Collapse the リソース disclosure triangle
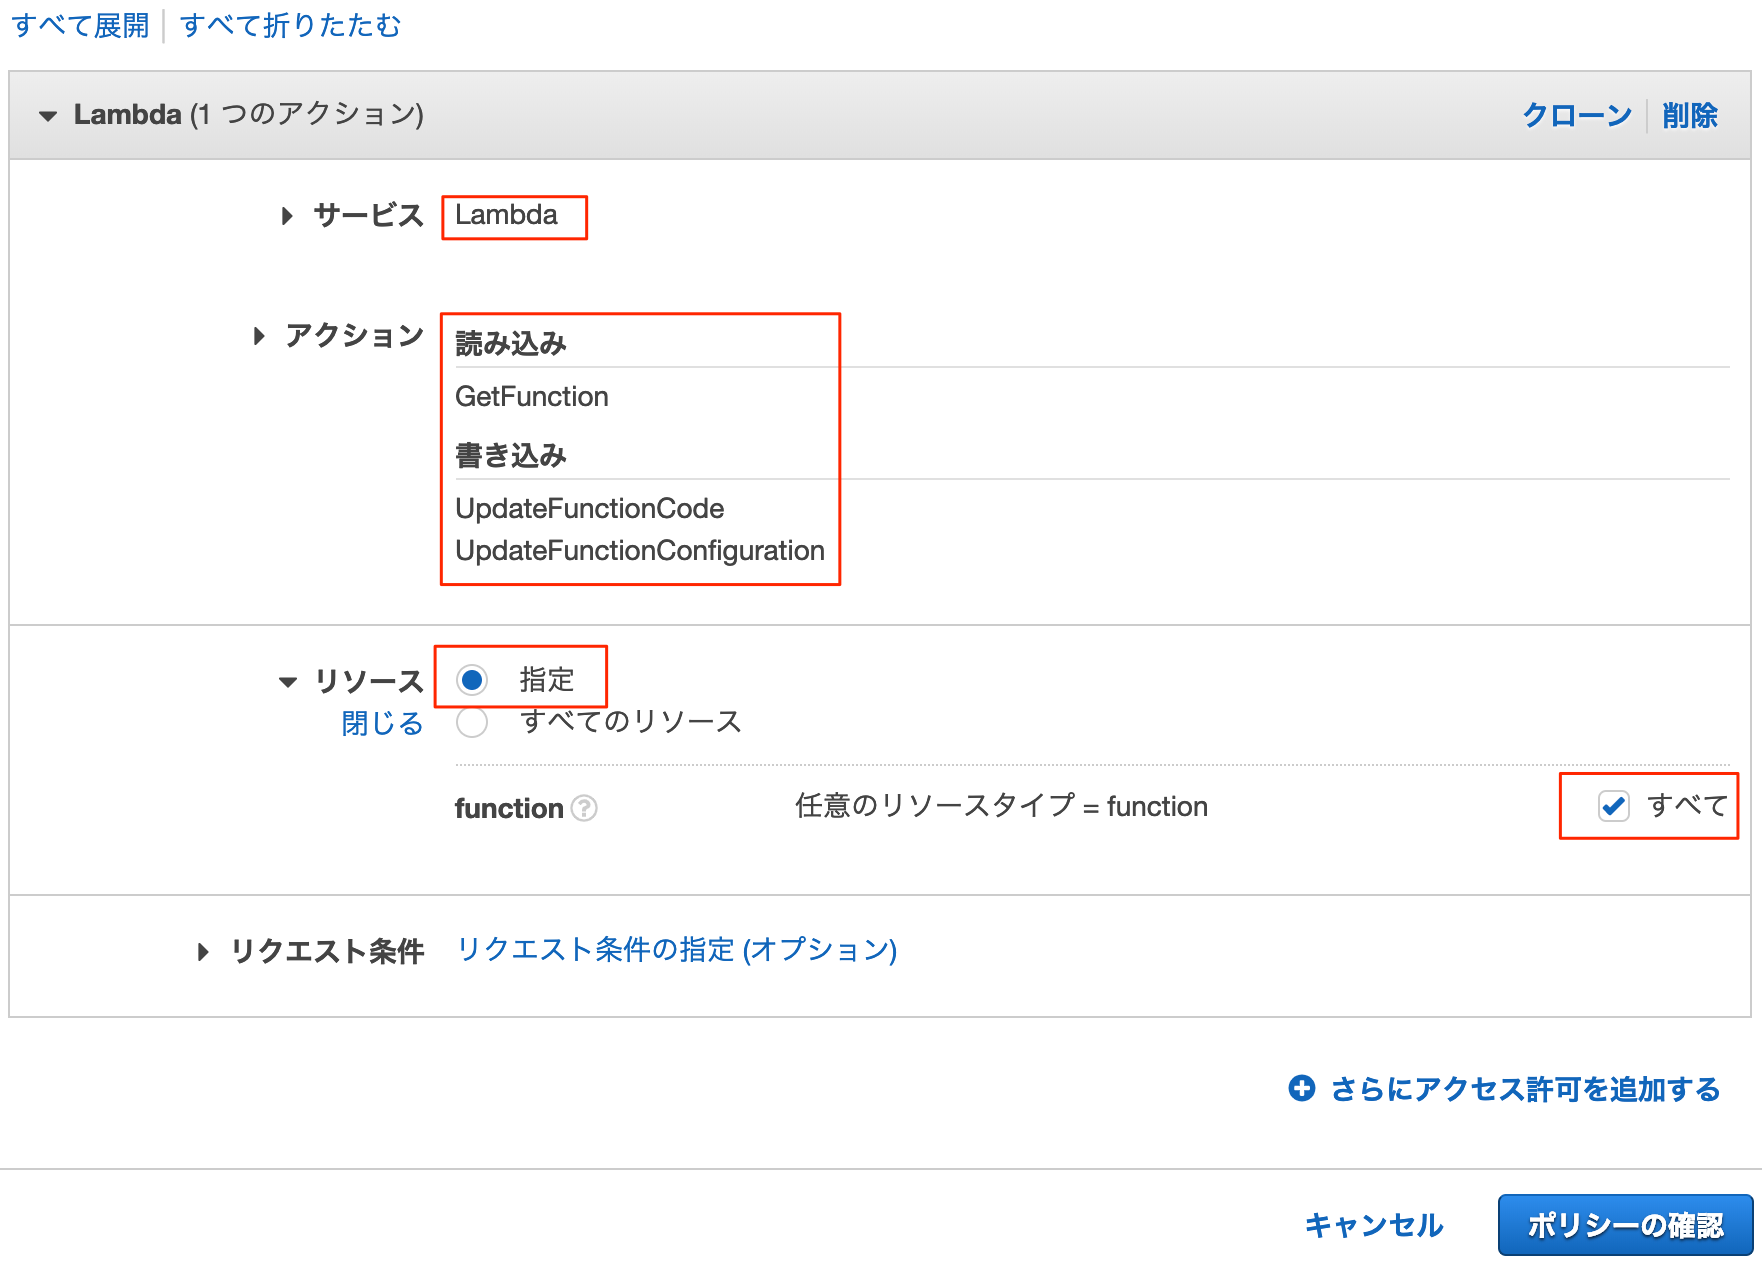Screen dimensions: 1764x1268 pos(288,682)
